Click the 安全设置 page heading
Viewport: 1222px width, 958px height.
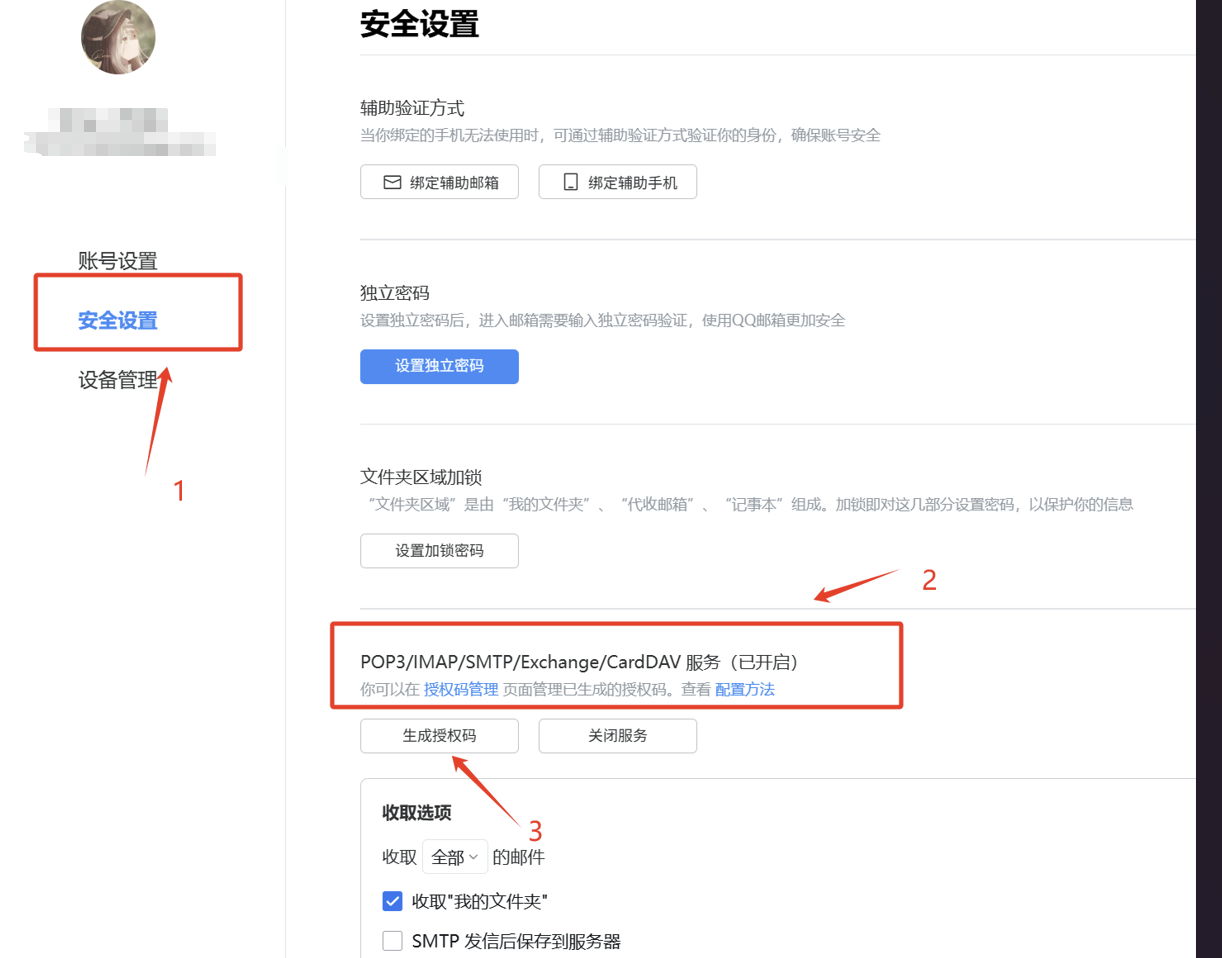(x=419, y=24)
